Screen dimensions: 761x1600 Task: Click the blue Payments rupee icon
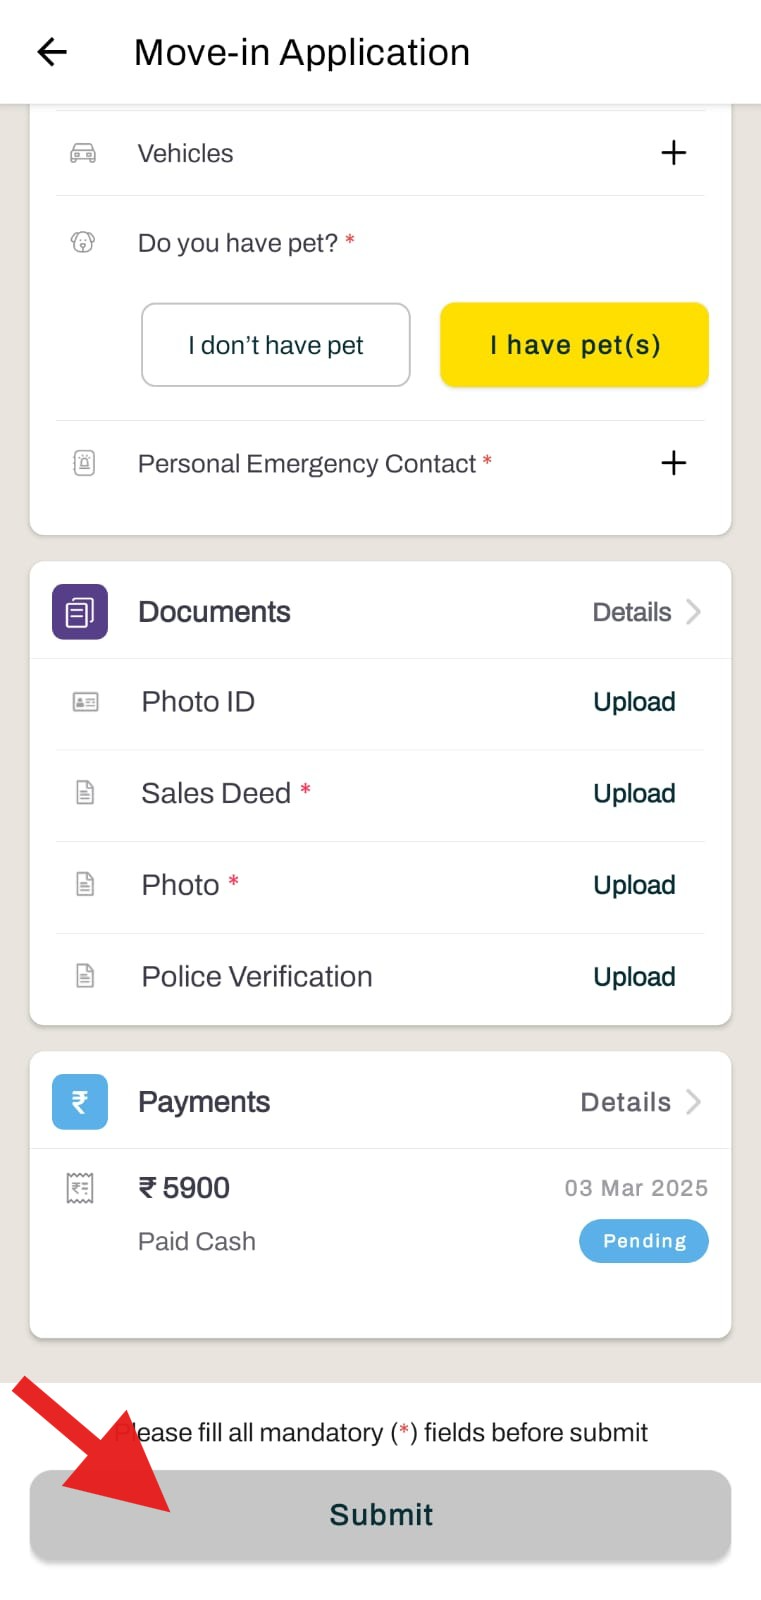(x=79, y=1101)
